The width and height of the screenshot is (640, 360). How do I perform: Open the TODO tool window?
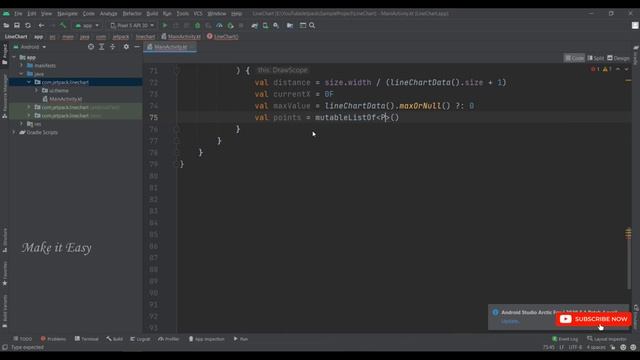22,339
